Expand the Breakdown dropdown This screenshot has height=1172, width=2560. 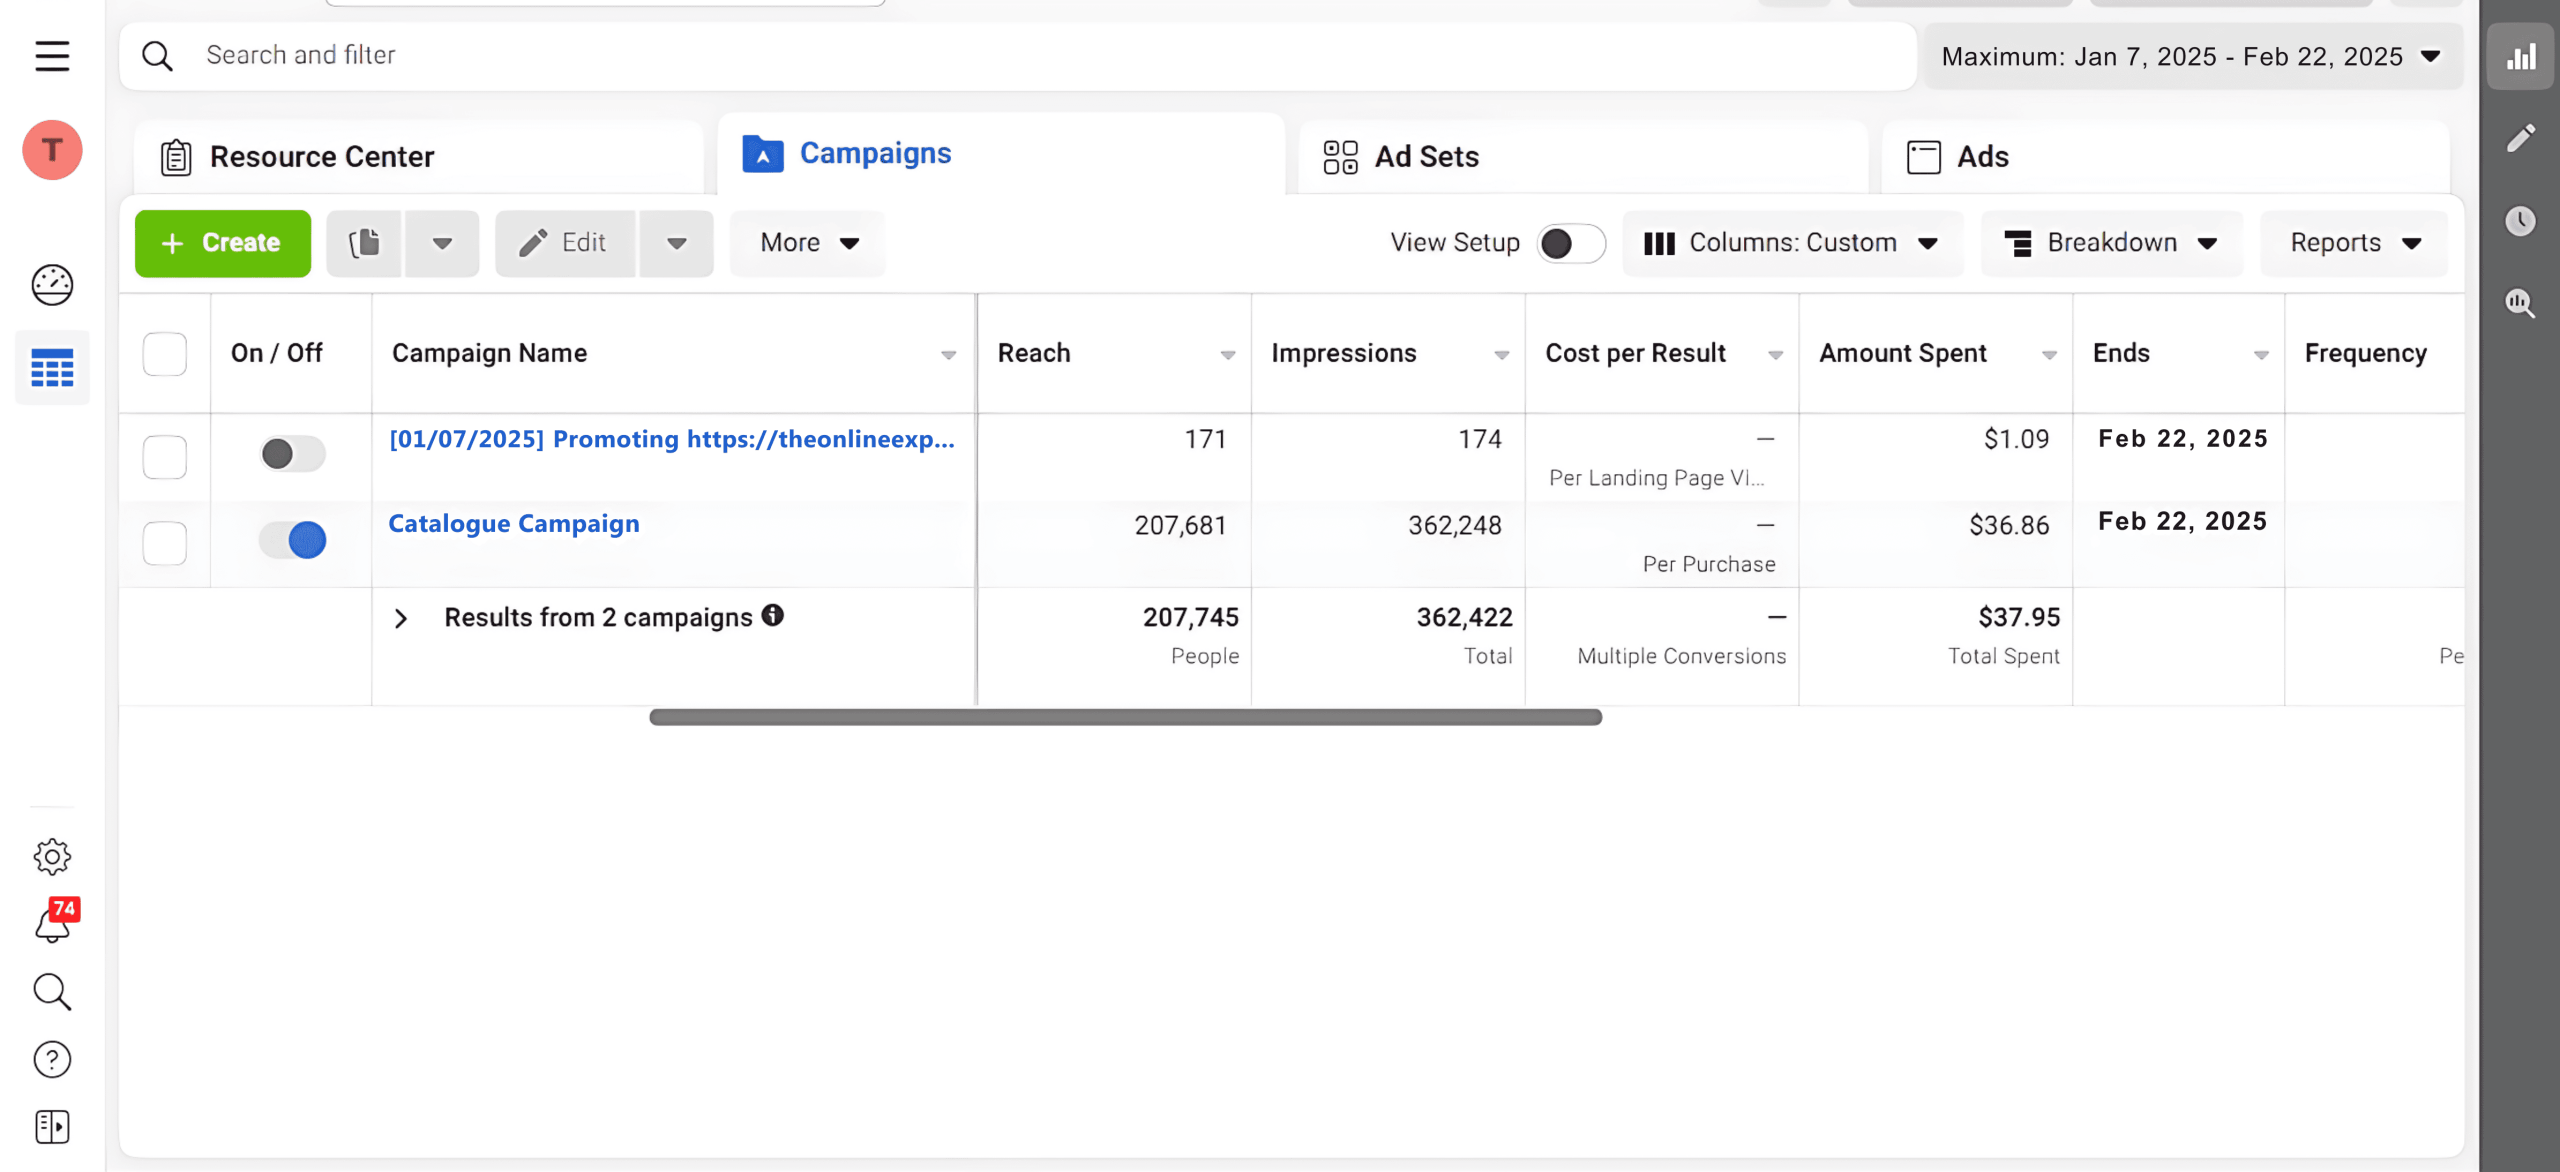[x=2112, y=243]
